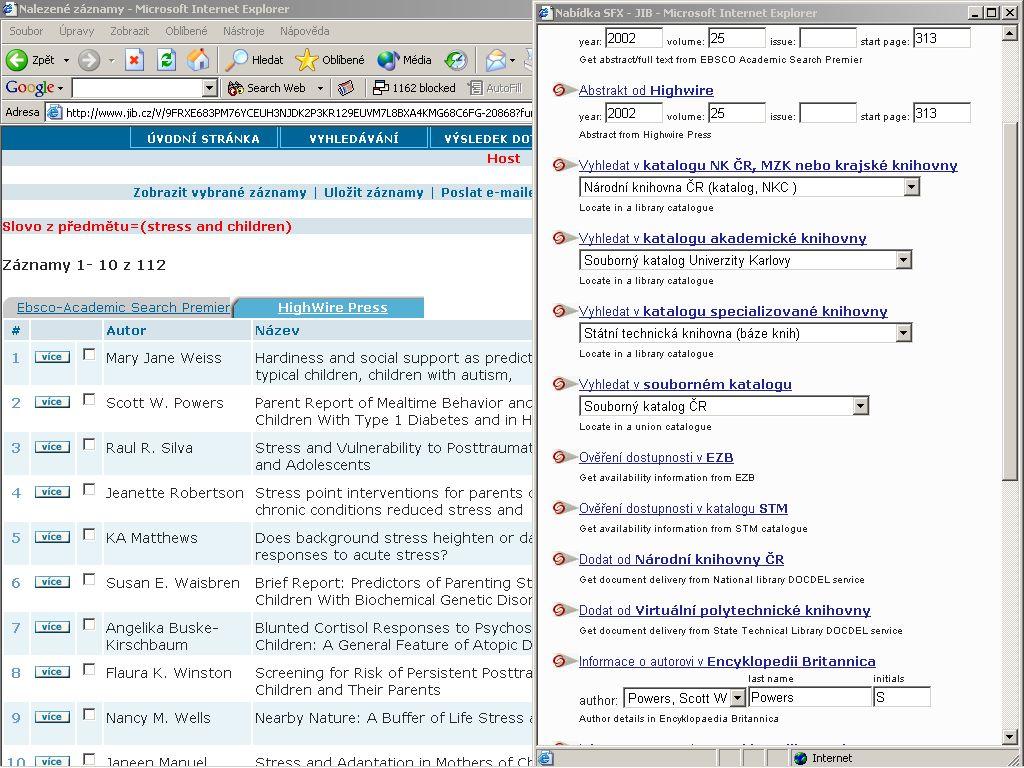Open the History clock icon

[x=455, y=60]
